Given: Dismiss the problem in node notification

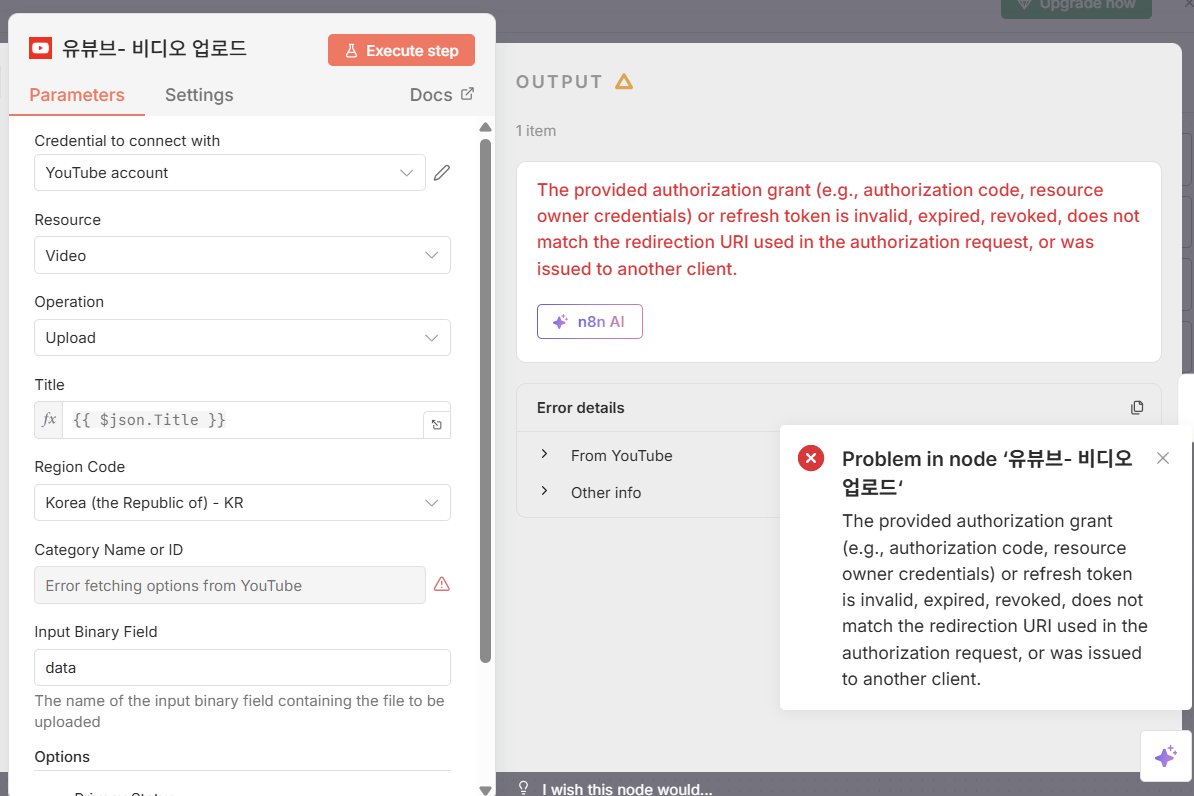Looking at the screenshot, I should (1162, 458).
